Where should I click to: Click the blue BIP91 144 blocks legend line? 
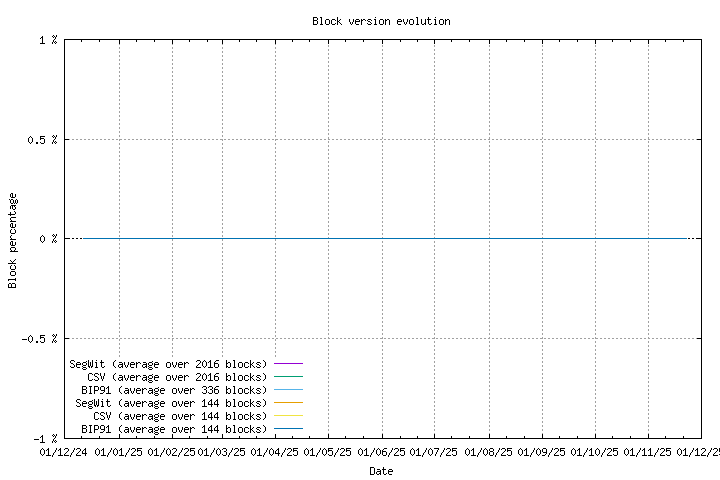pyautogui.click(x=287, y=429)
